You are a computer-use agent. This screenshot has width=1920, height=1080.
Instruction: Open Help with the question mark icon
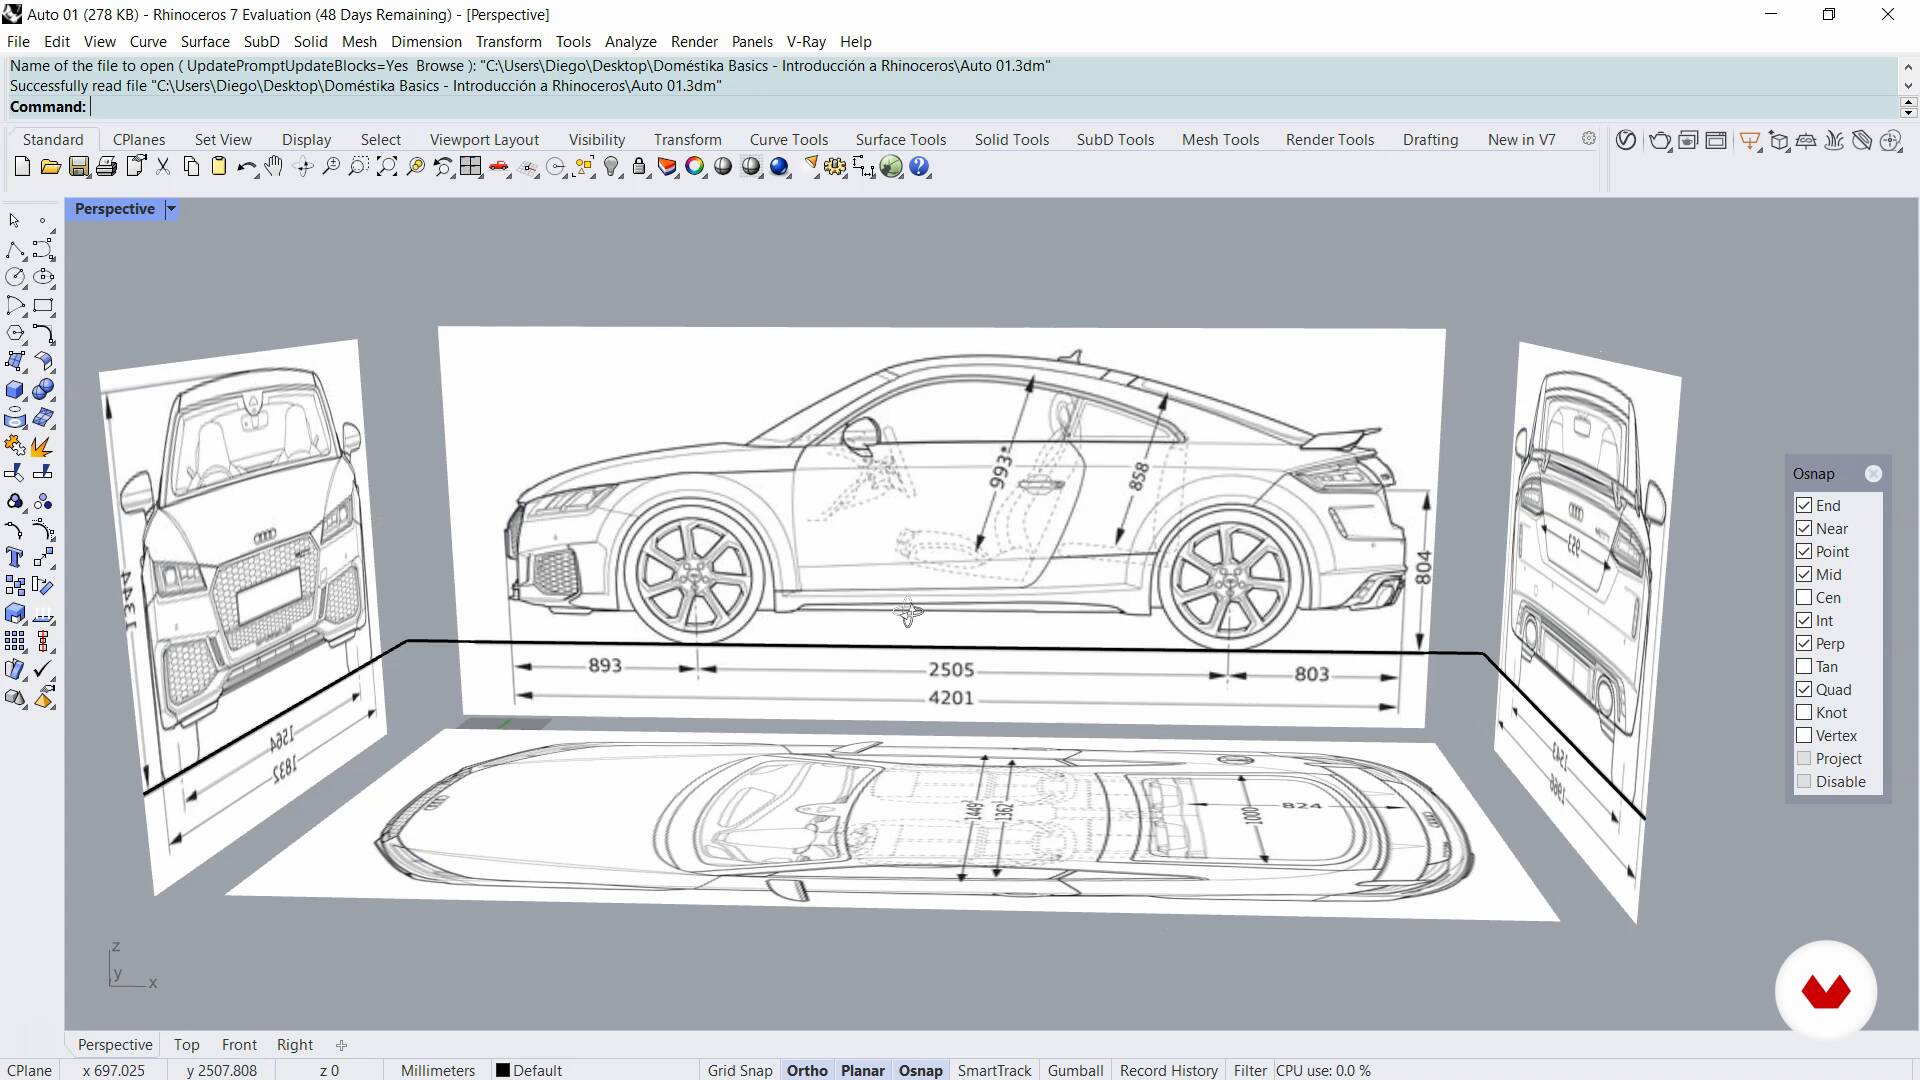920,167
